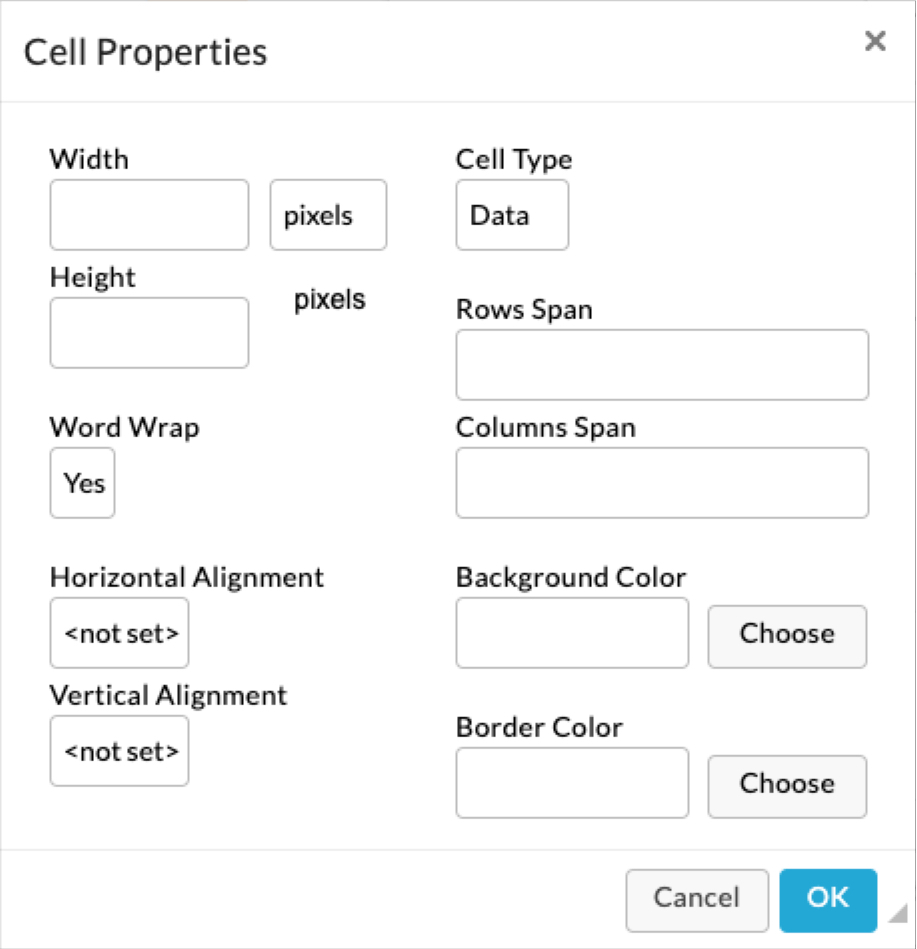The image size is (917, 949).
Task: Click the Height input field
Action: point(148,333)
